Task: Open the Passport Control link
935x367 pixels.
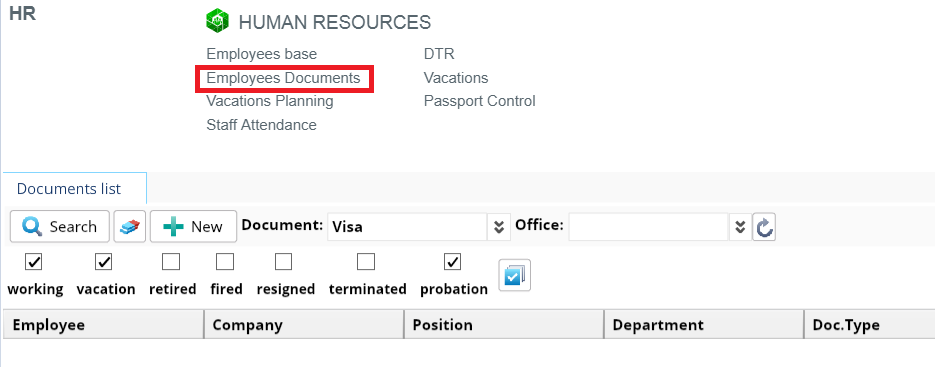Action: (x=479, y=101)
